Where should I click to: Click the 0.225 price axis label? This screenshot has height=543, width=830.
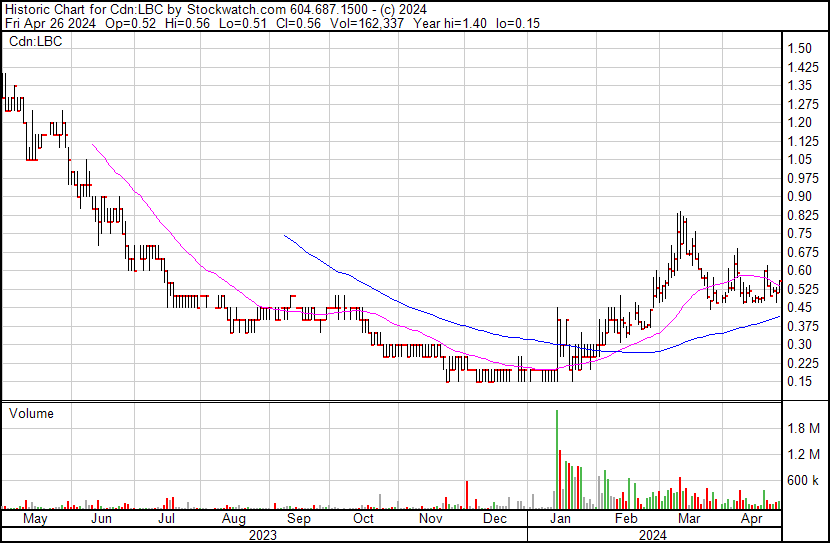[x=803, y=364]
